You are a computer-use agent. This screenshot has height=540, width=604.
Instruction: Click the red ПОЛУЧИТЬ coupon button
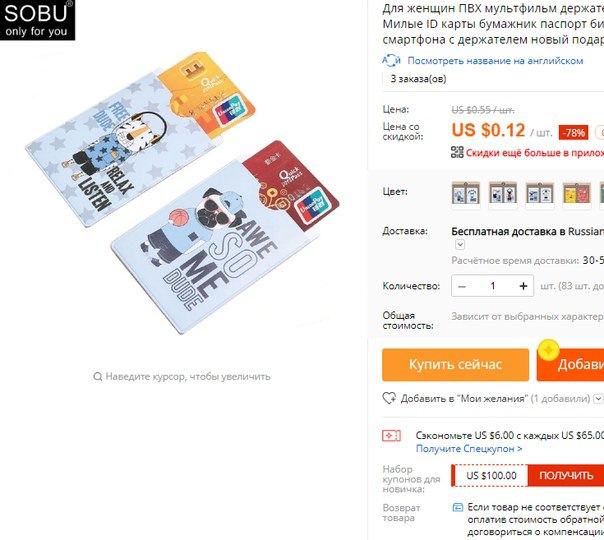[566, 475]
